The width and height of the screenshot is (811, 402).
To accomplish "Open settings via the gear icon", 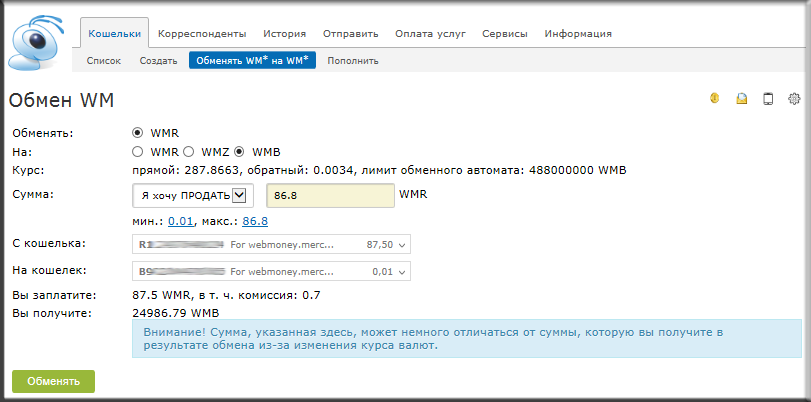I will click(795, 99).
